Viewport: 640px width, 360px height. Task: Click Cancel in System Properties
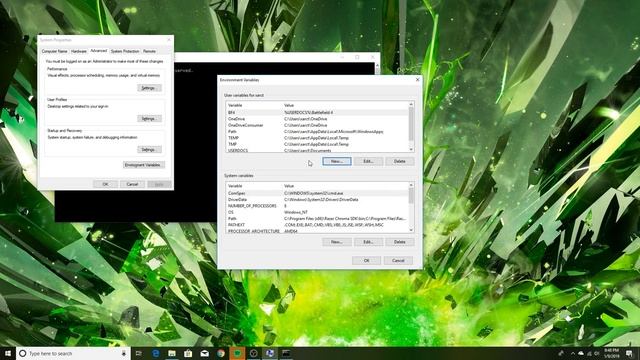132,184
